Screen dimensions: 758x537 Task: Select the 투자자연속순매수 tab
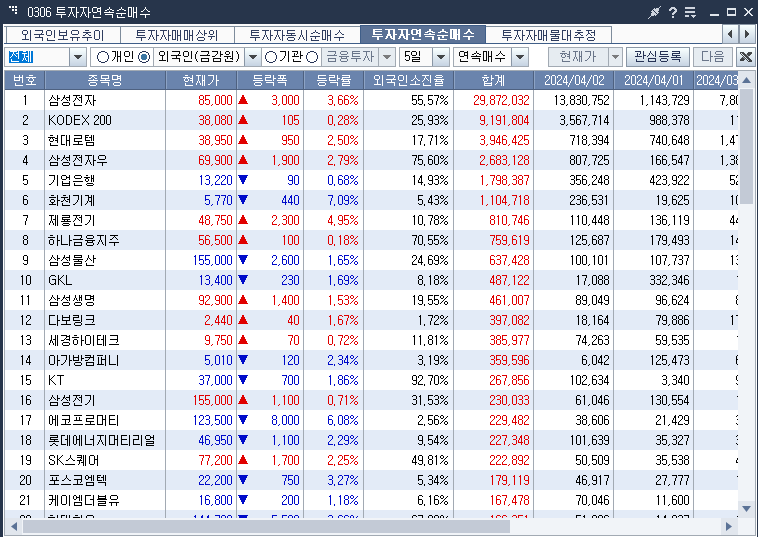click(423, 34)
